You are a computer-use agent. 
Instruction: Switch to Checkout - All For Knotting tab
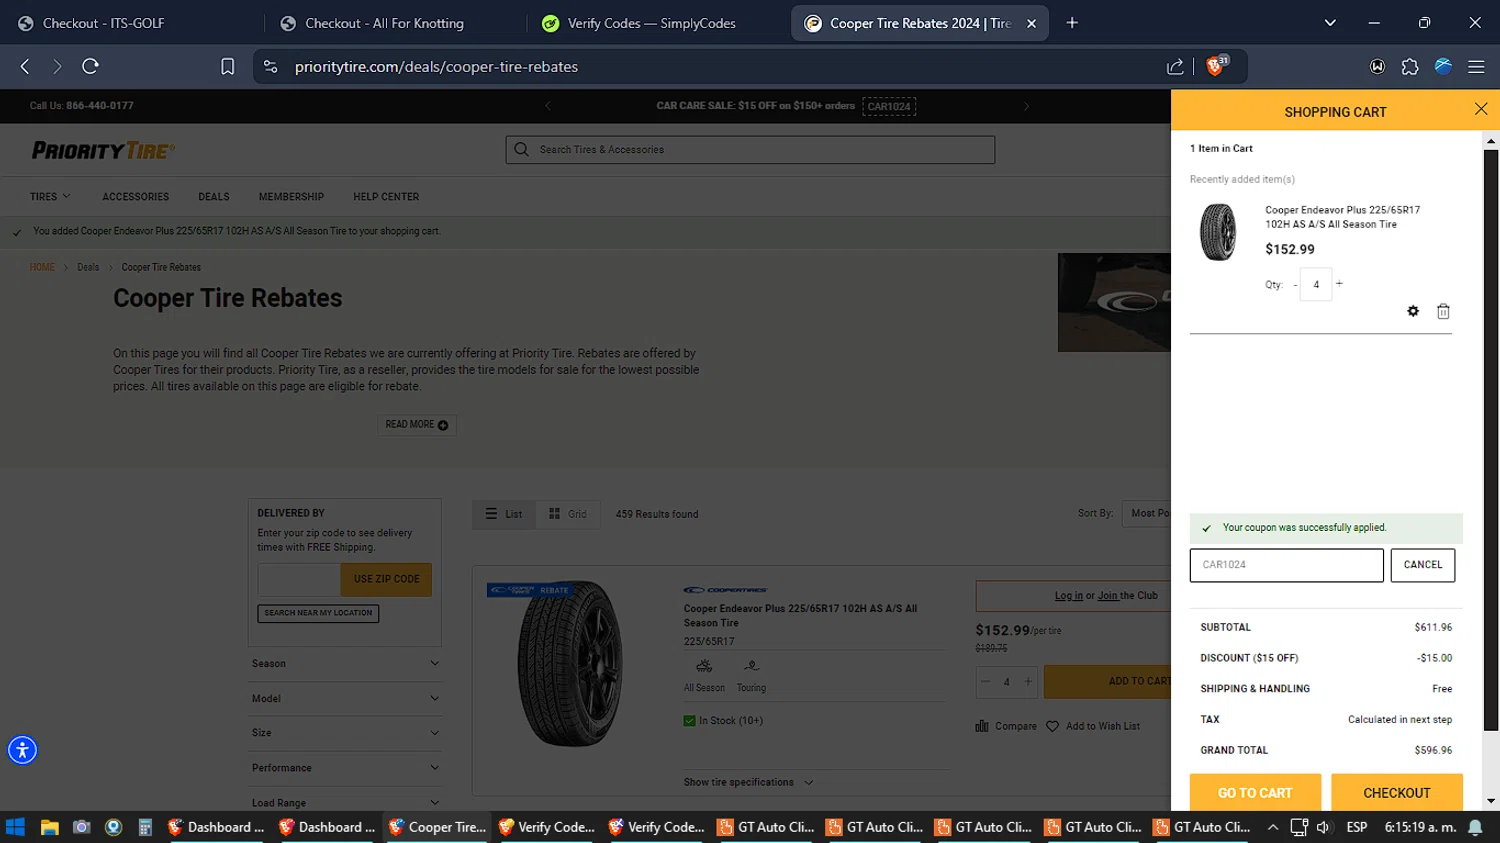coord(393,23)
